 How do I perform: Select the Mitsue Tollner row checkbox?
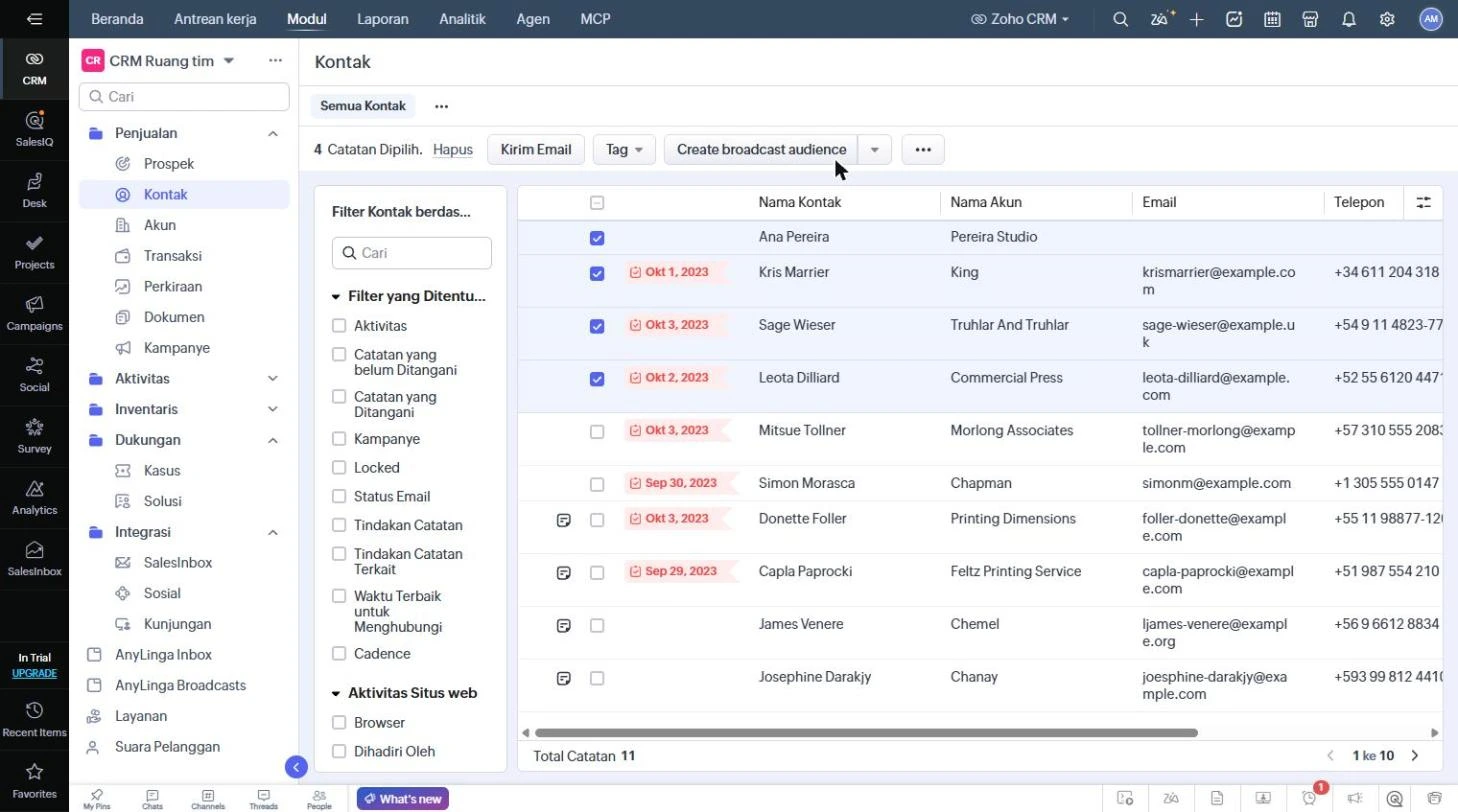tap(597, 432)
